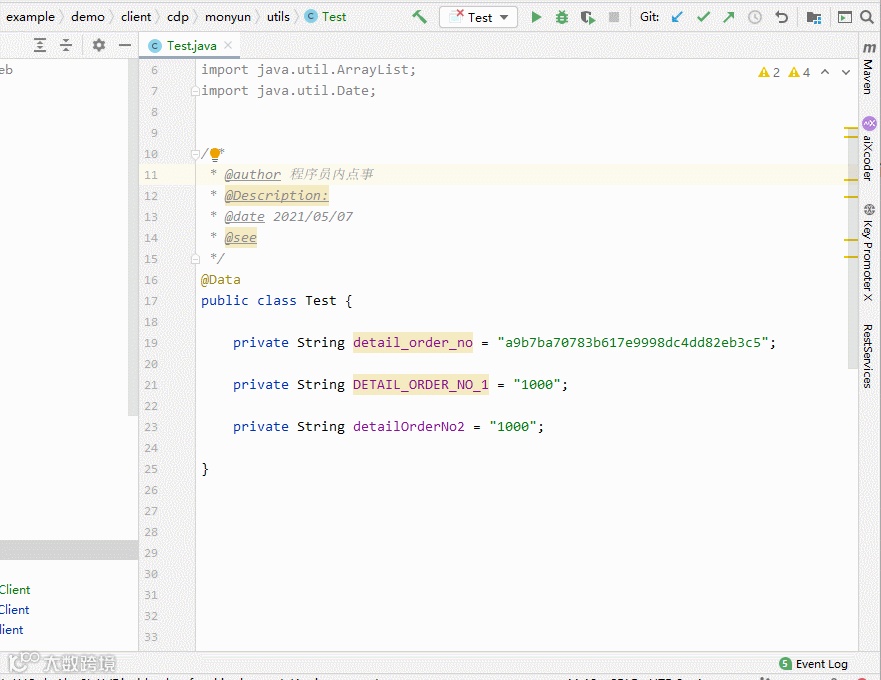Collapse all items in the project panel

66,45
